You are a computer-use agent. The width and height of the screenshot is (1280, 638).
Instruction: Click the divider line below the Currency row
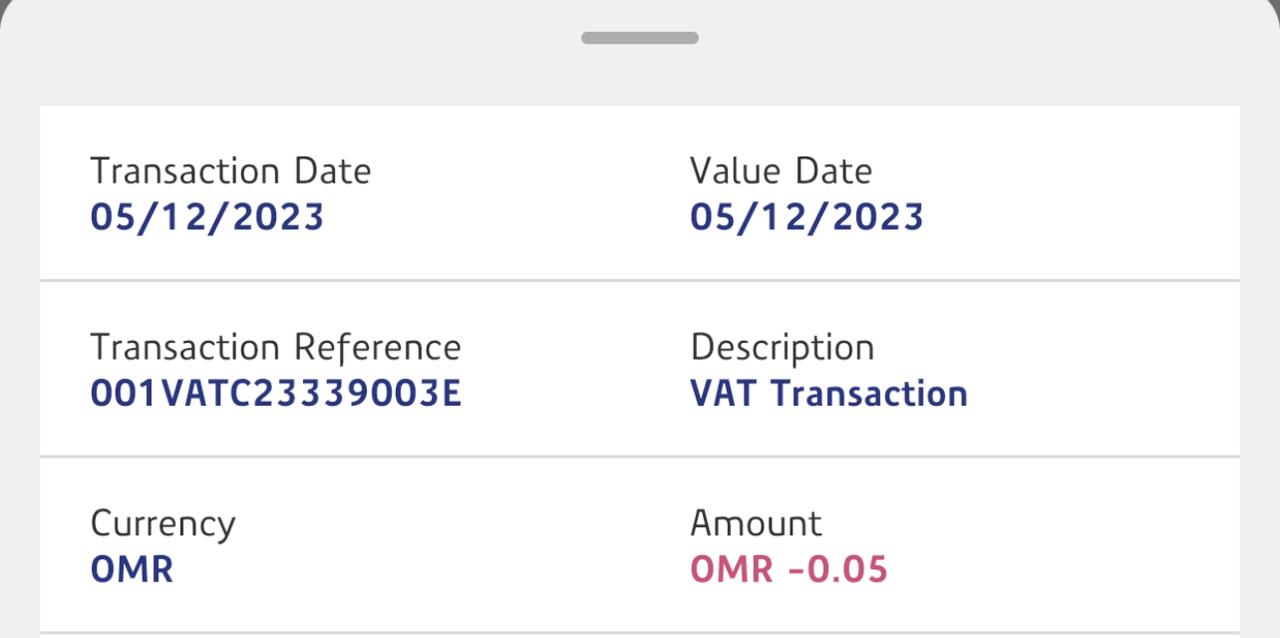(640, 632)
